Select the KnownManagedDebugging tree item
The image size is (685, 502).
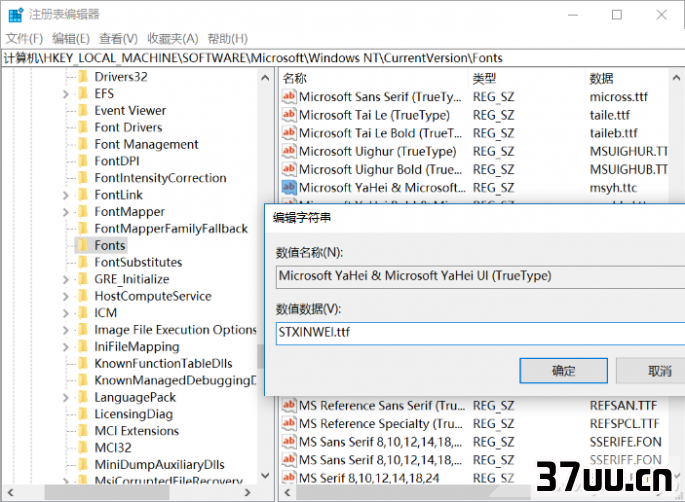click(175, 381)
